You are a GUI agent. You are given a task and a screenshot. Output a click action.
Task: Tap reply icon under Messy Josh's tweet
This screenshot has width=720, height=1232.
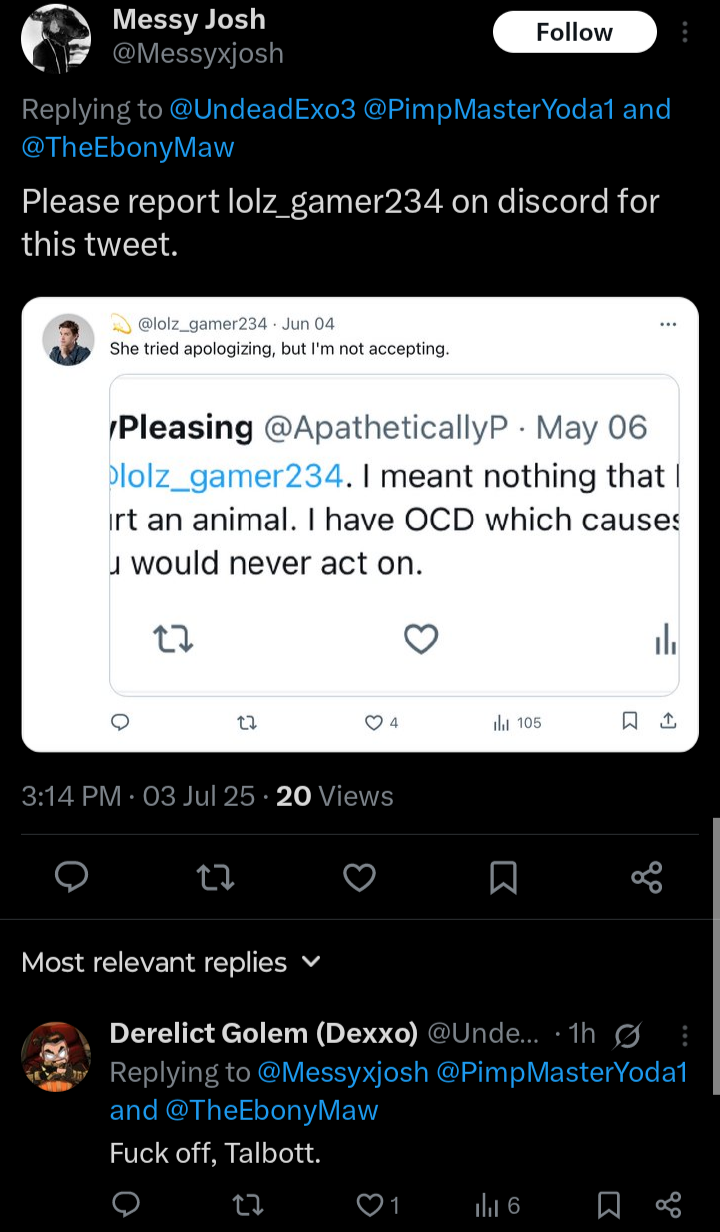[x=71, y=877]
